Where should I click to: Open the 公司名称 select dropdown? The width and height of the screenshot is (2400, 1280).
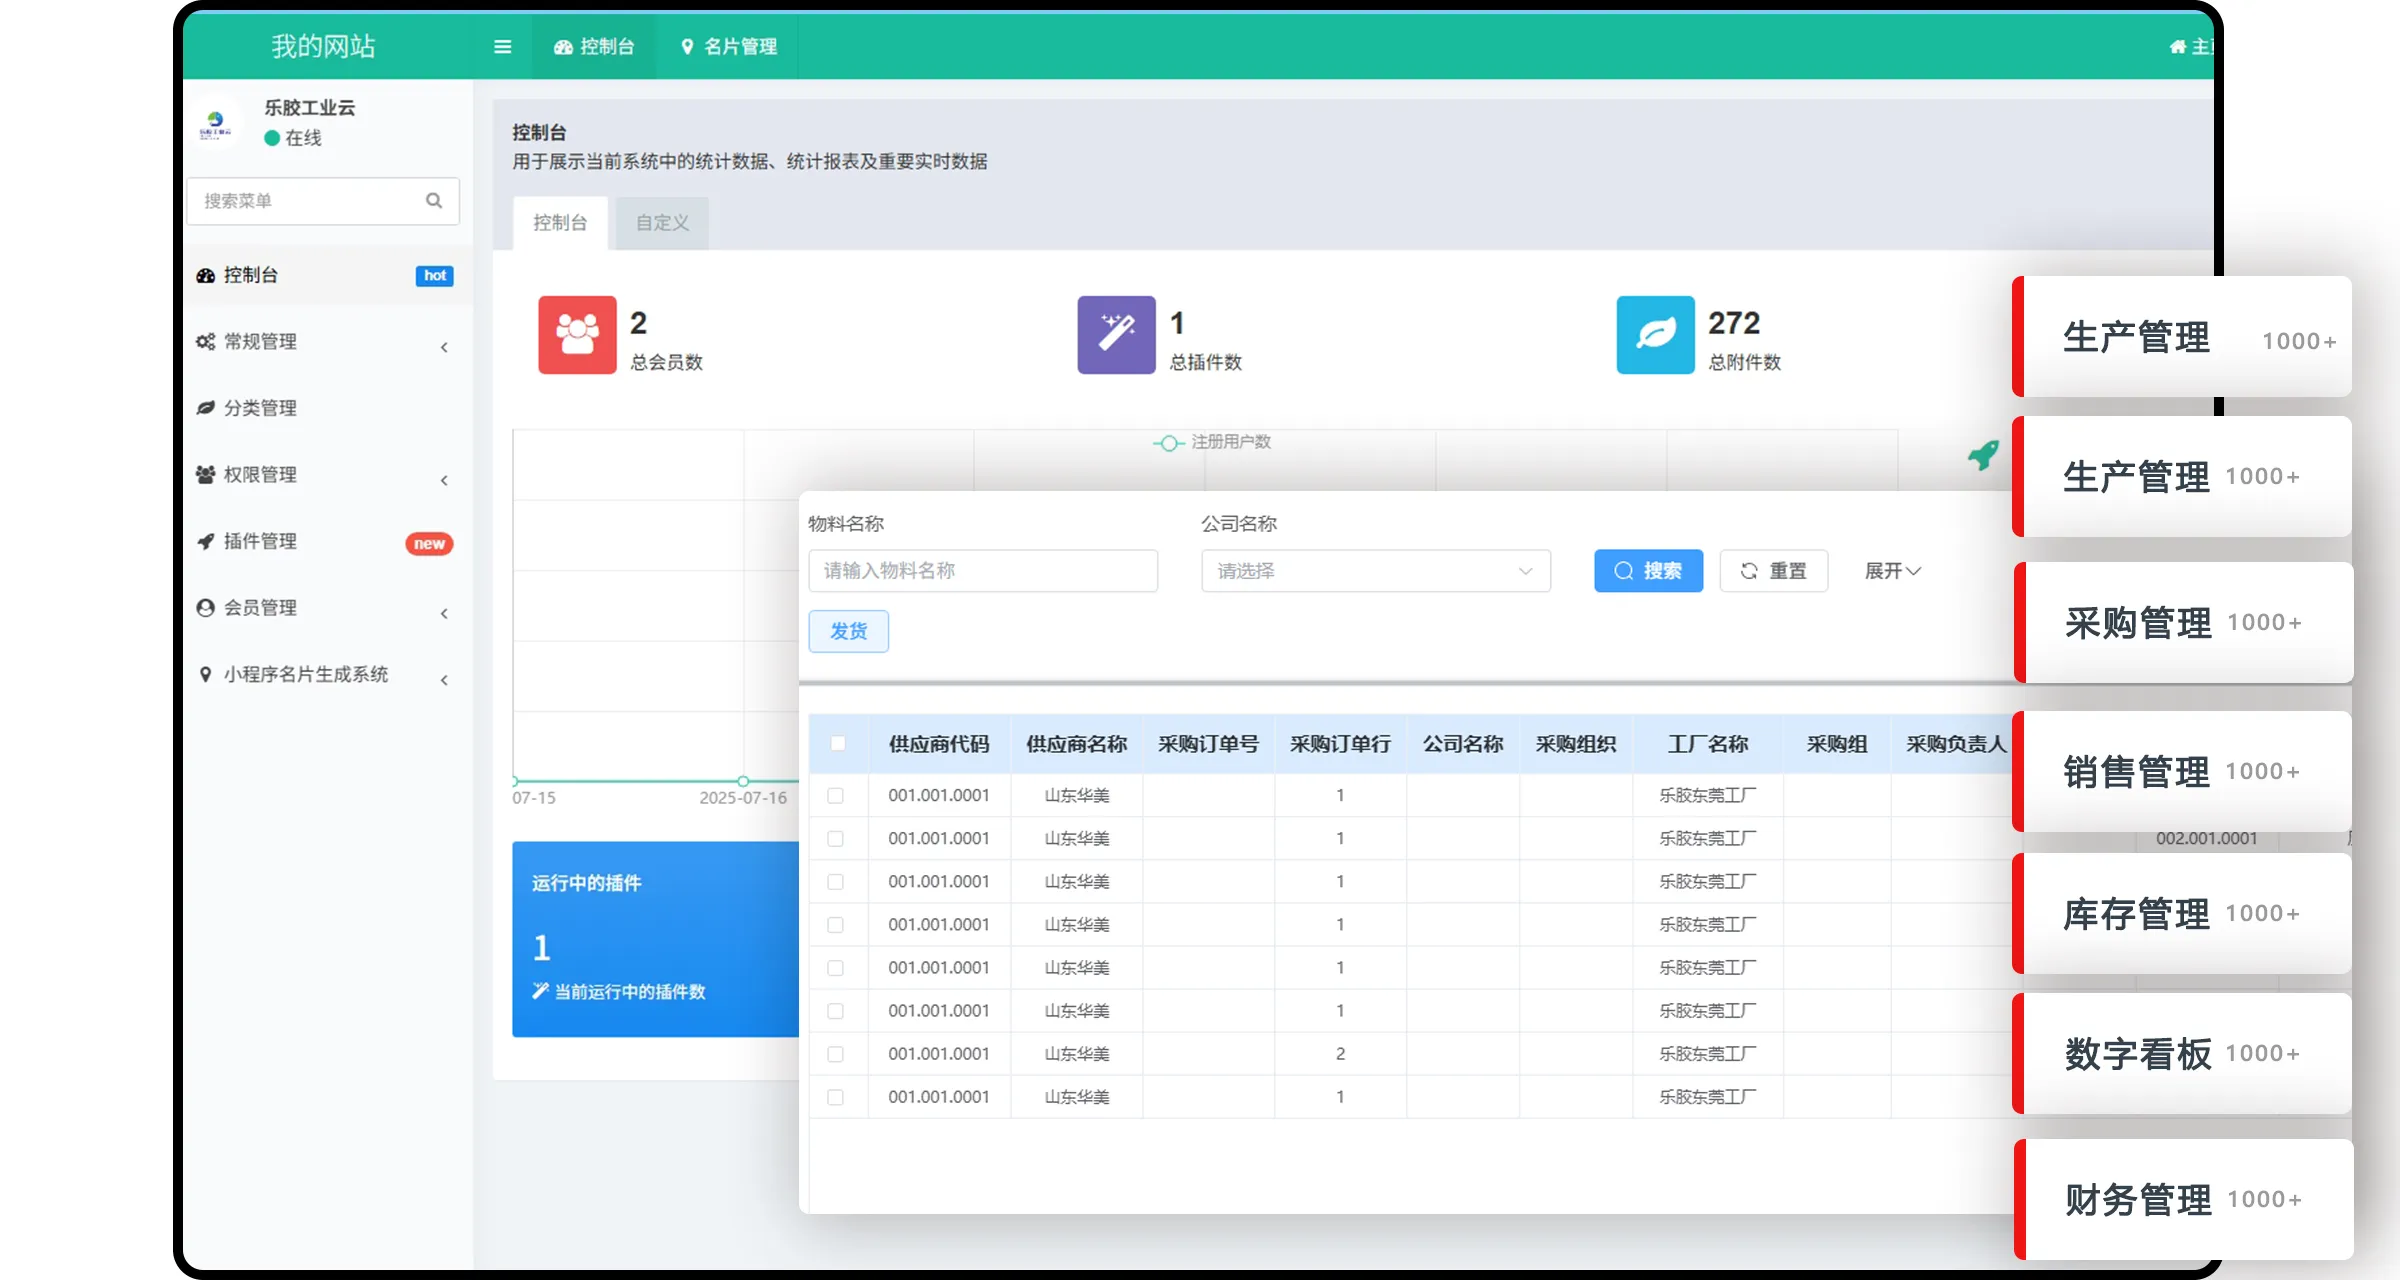tap(1375, 571)
